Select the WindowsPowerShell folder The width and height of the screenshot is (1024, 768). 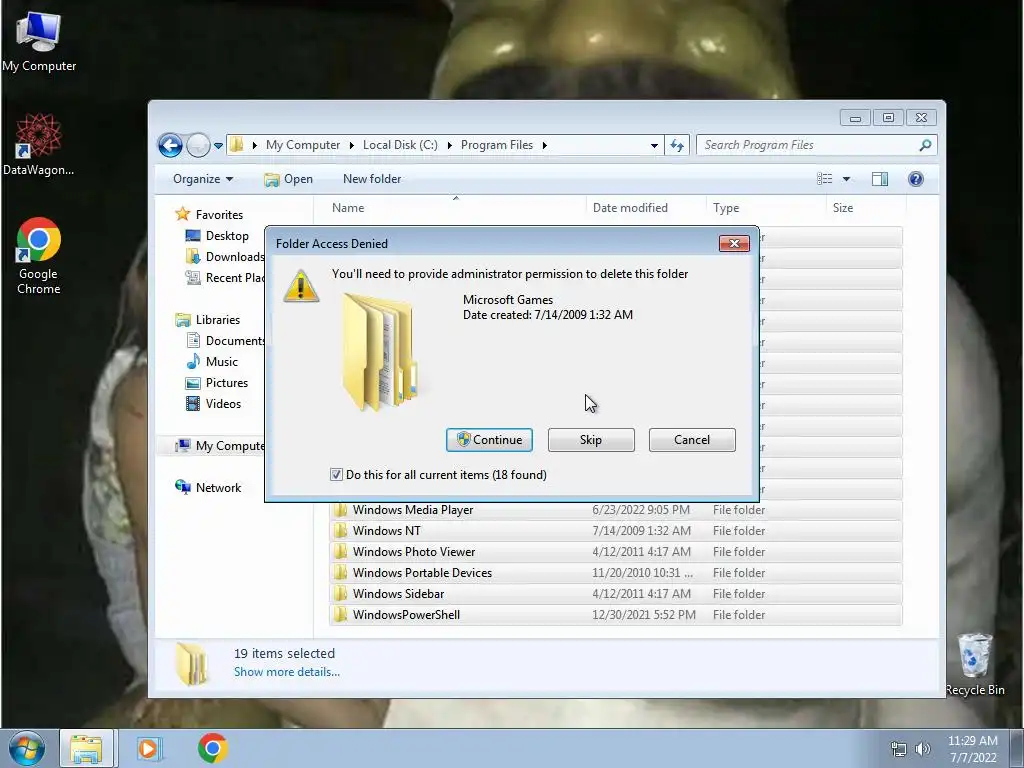coord(616,615)
